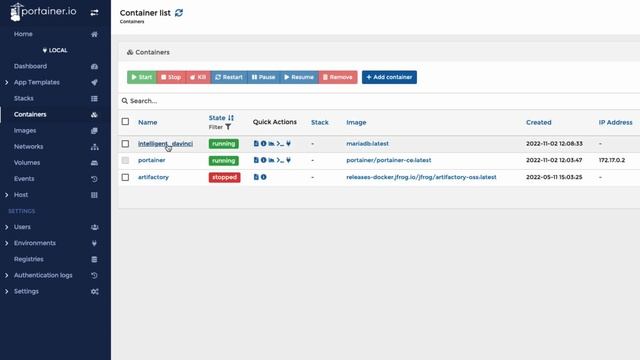Check the portainer row checkbox

(x=125, y=160)
